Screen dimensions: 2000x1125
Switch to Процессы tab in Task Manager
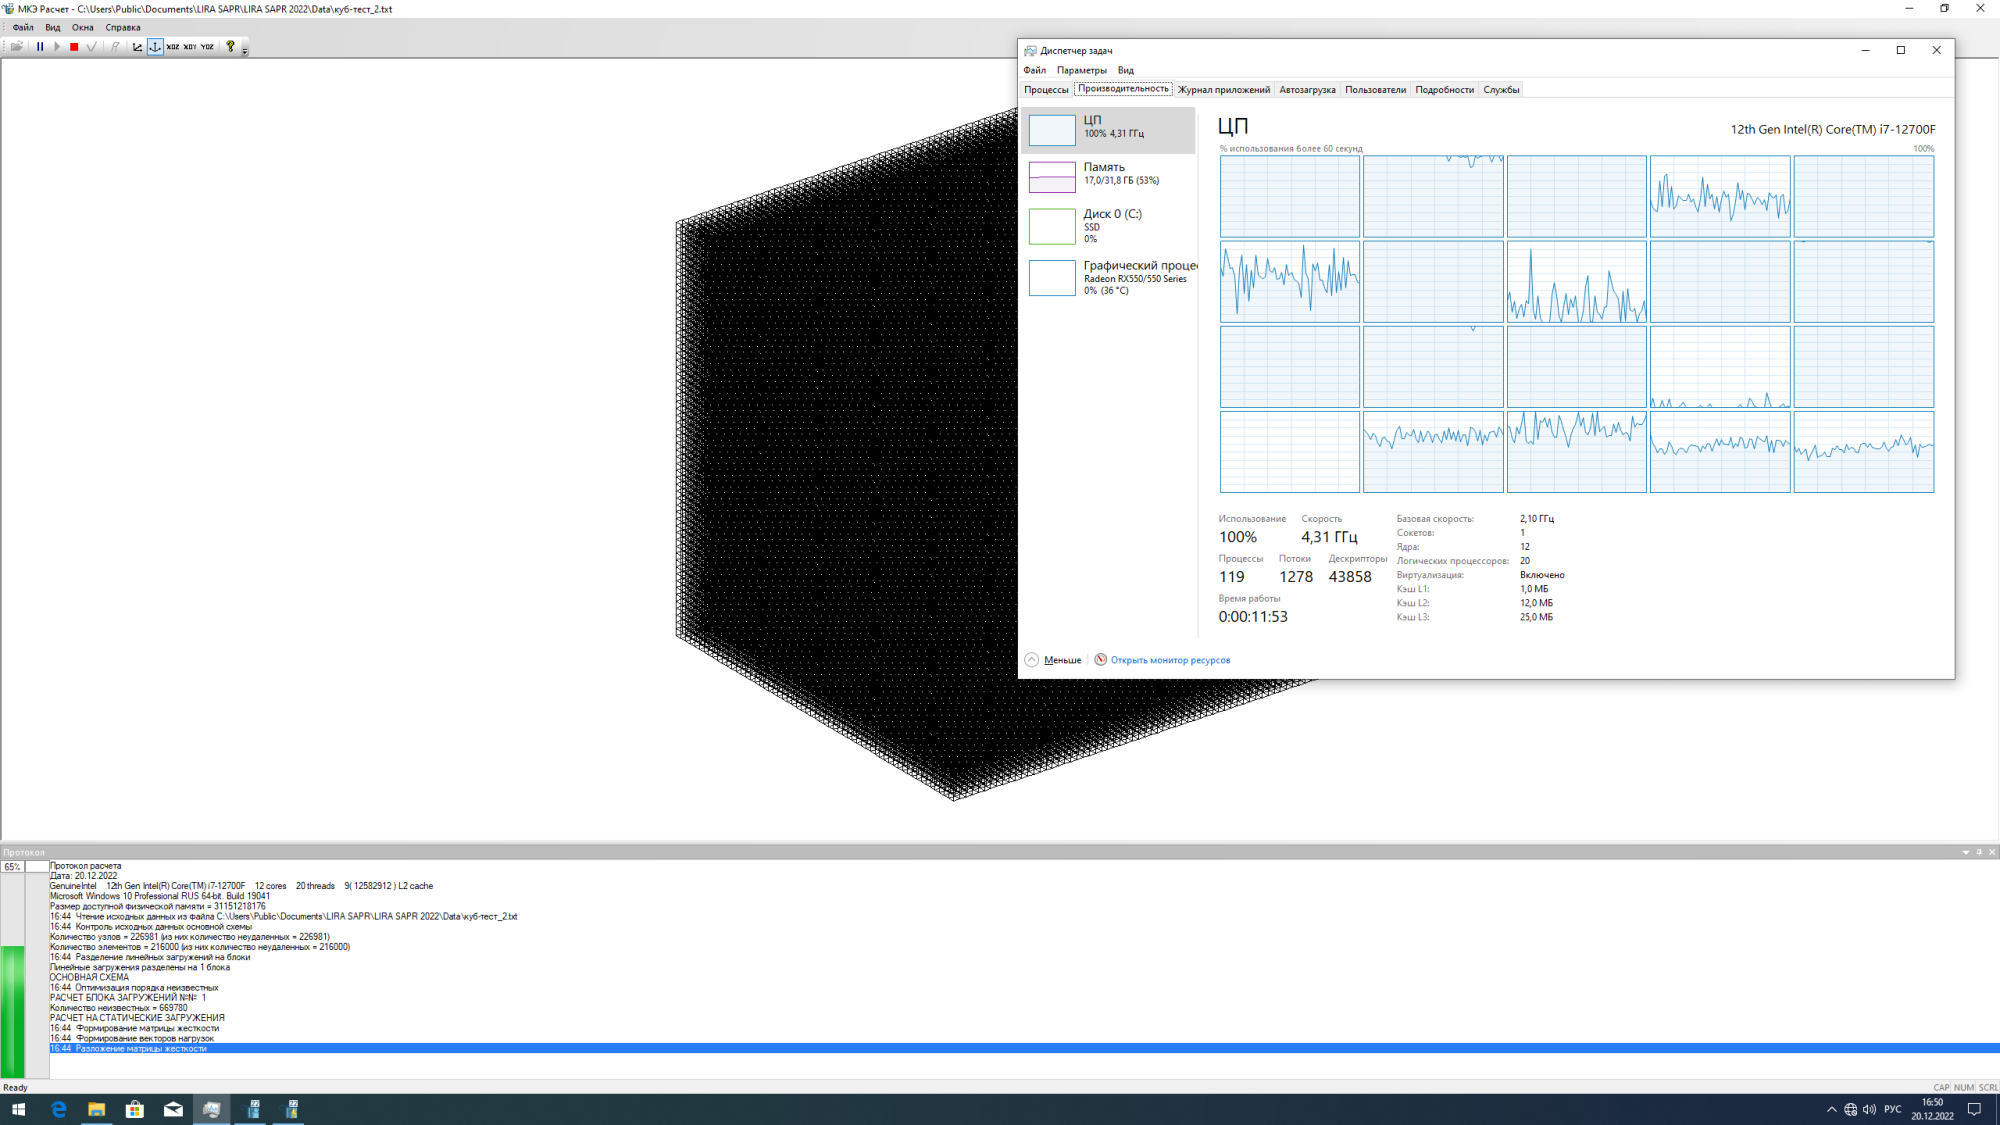1046,90
